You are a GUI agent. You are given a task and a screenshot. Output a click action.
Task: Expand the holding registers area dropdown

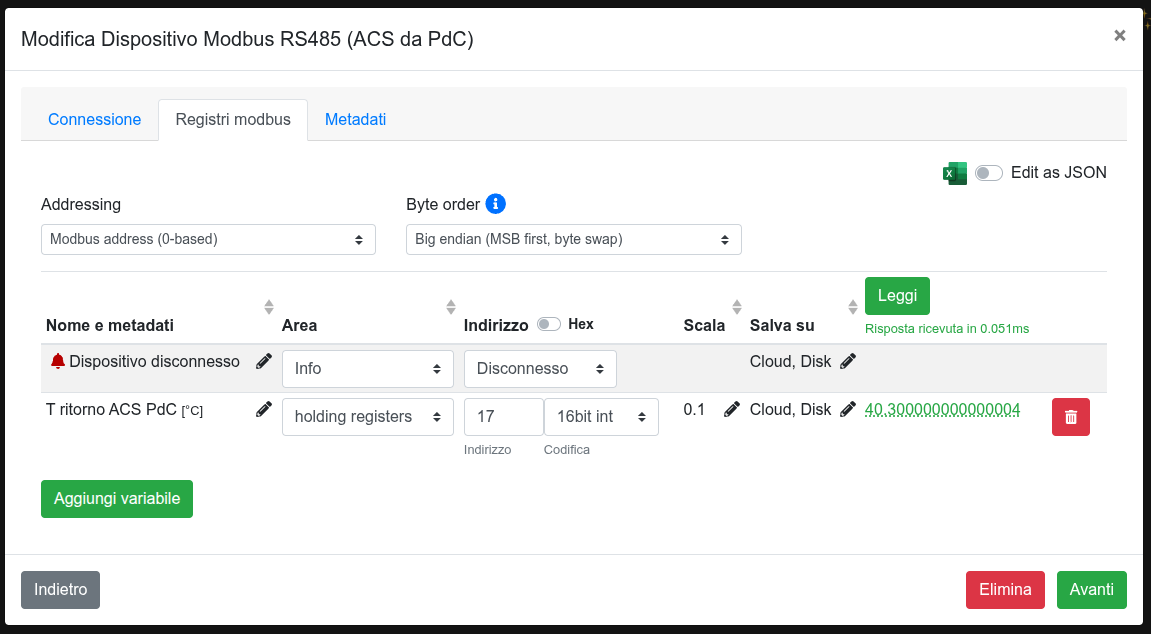368,417
